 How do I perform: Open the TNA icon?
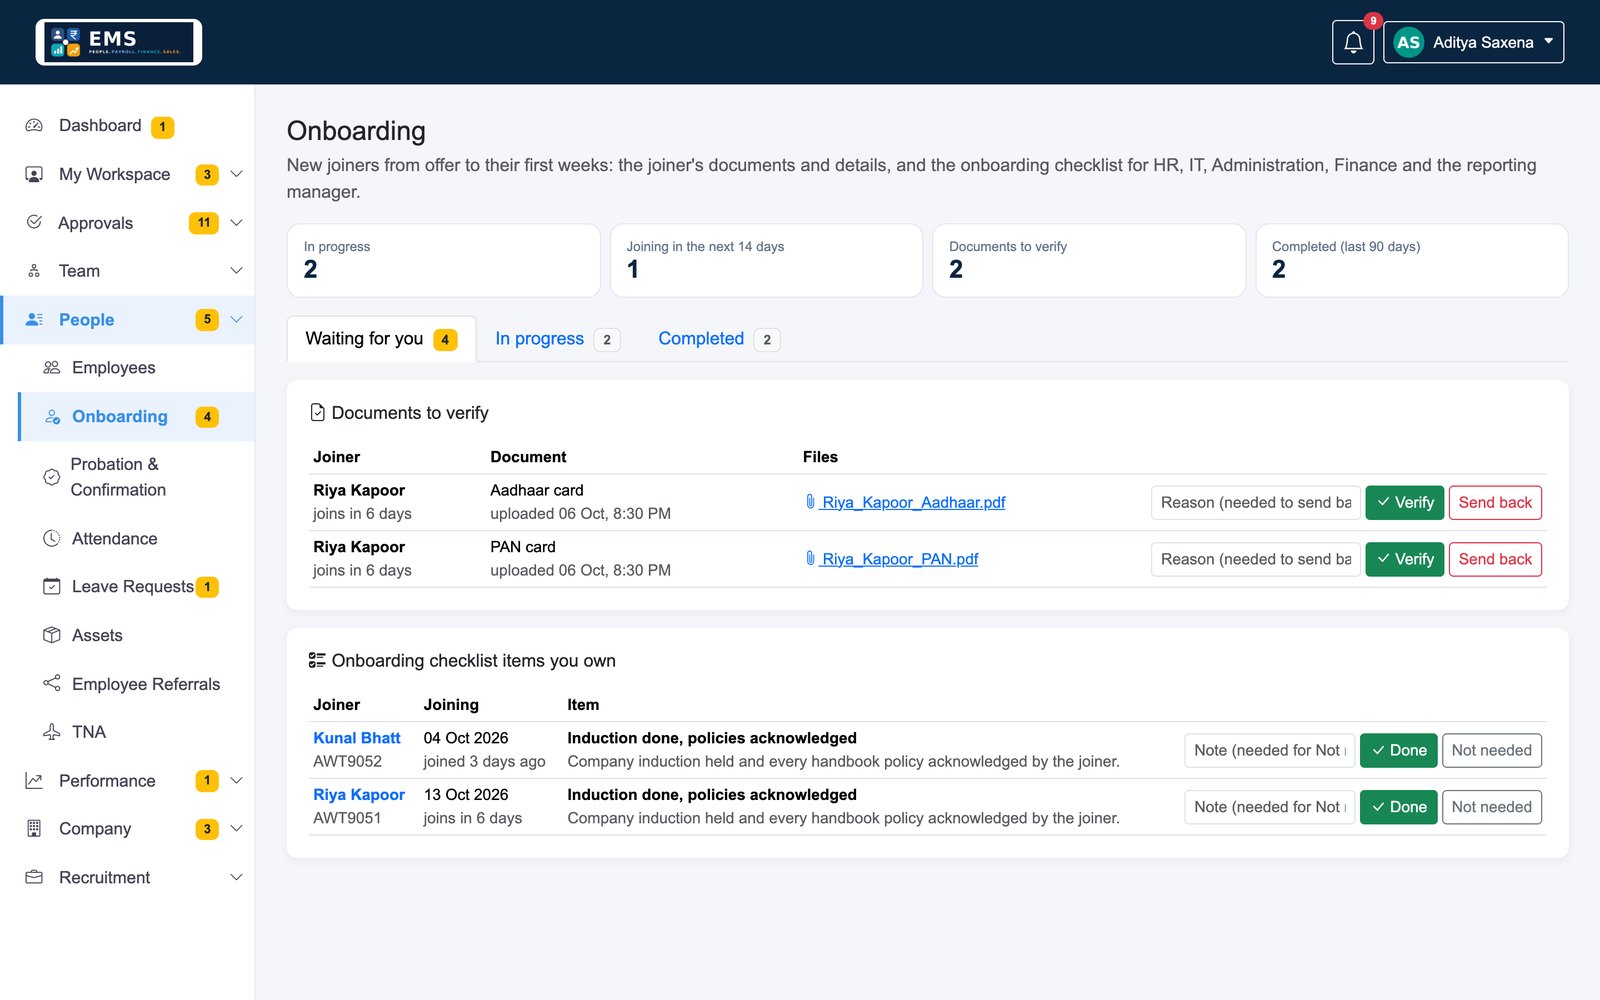click(x=52, y=732)
